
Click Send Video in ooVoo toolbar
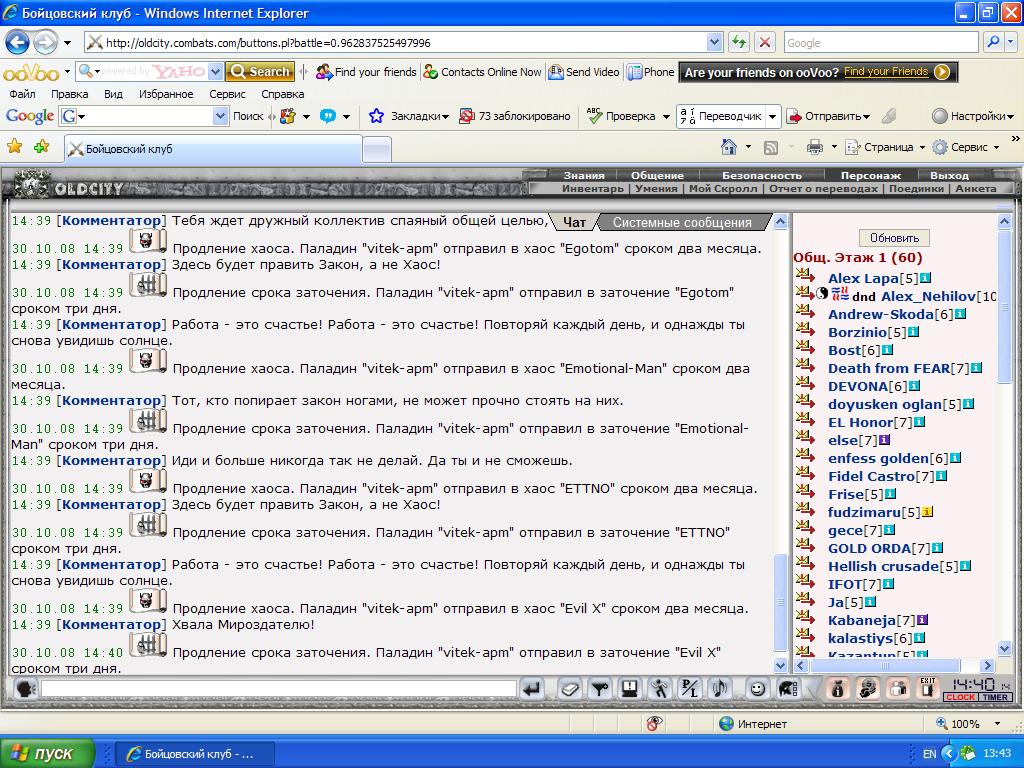[x=583, y=72]
